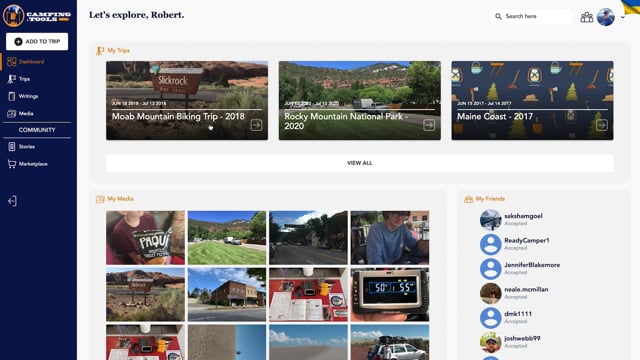Open friend neale.mcmillan
The height and width of the screenshot is (360, 640).
[526, 289]
